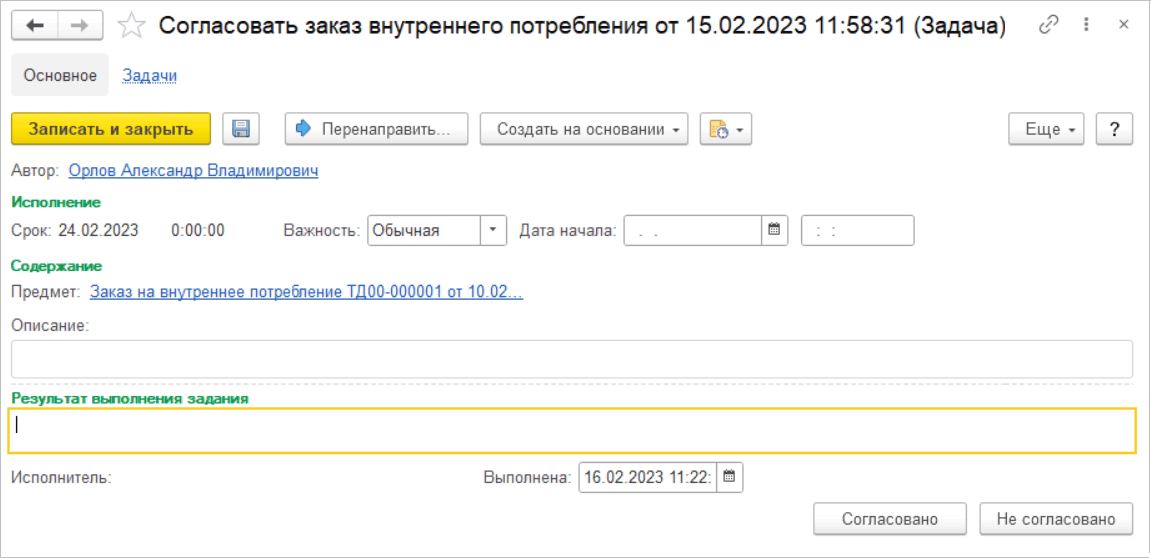Select the "Основное" tab
The image size is (1151, 558).
tap(60, 75)
